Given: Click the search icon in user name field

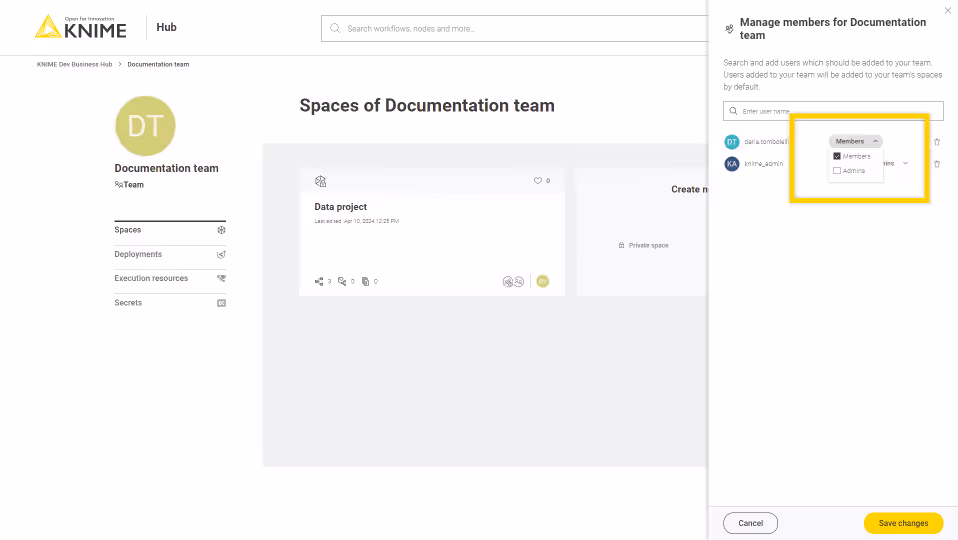Looking at the screenshot, I should (733, 111).
